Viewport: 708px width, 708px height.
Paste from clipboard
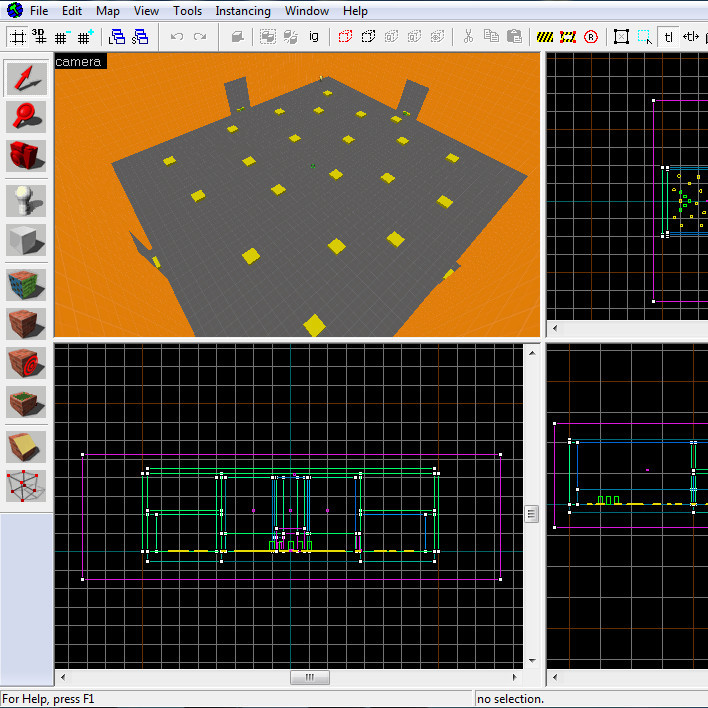point(514,37)
